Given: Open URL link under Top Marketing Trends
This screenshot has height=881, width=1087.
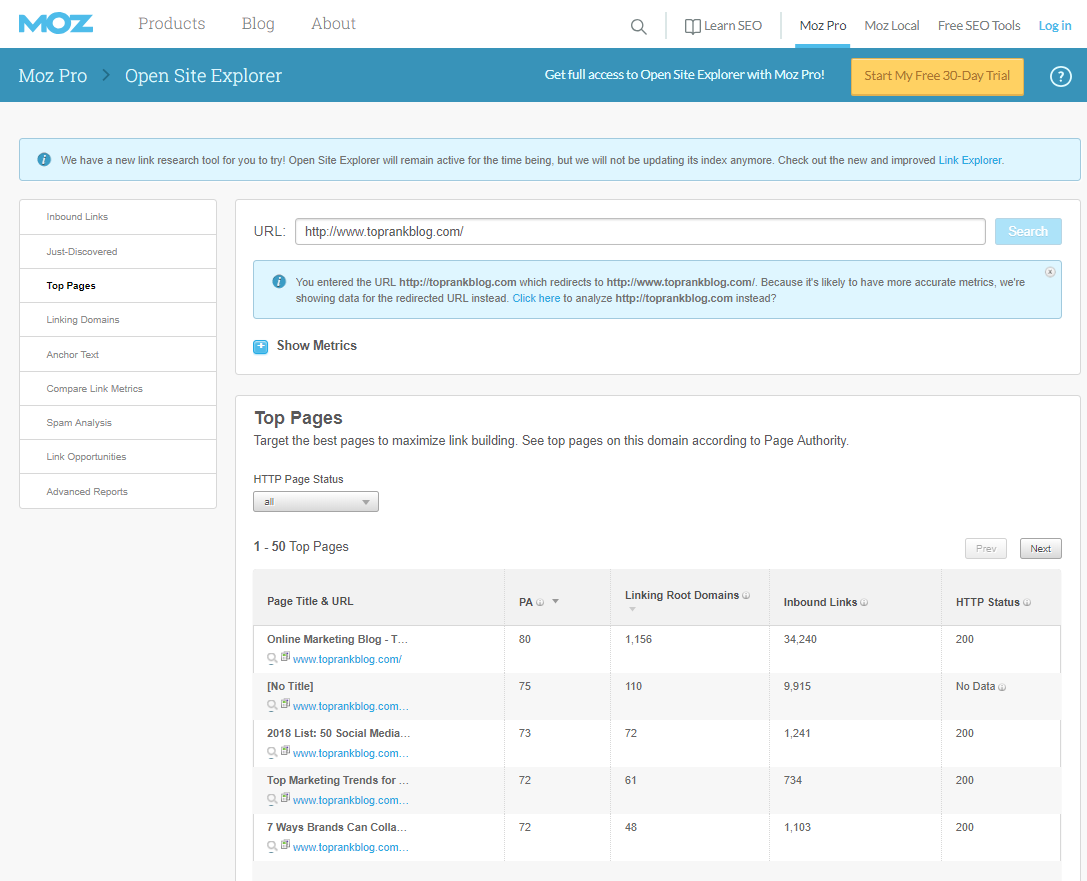Looking at the screenshot, I should (x=351, y=800).
